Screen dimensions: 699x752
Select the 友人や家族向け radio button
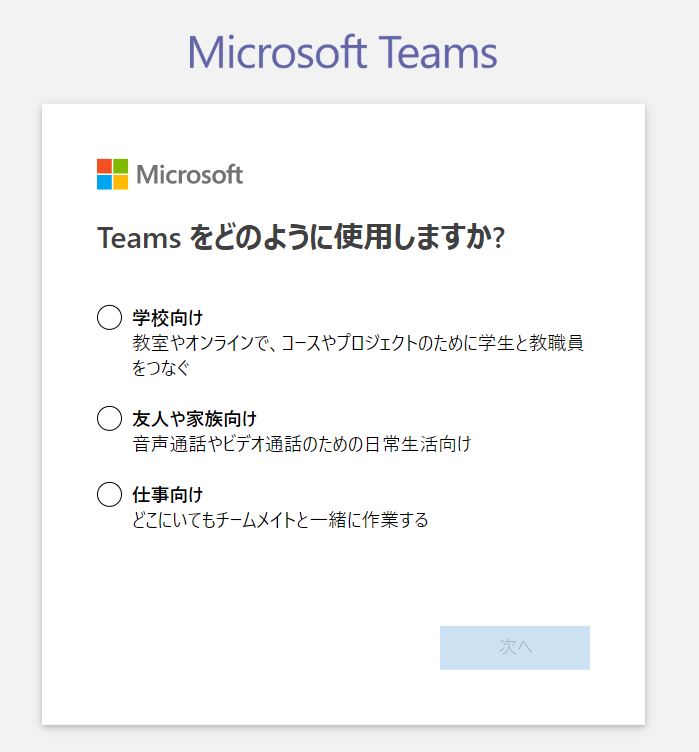pos(109,418)
